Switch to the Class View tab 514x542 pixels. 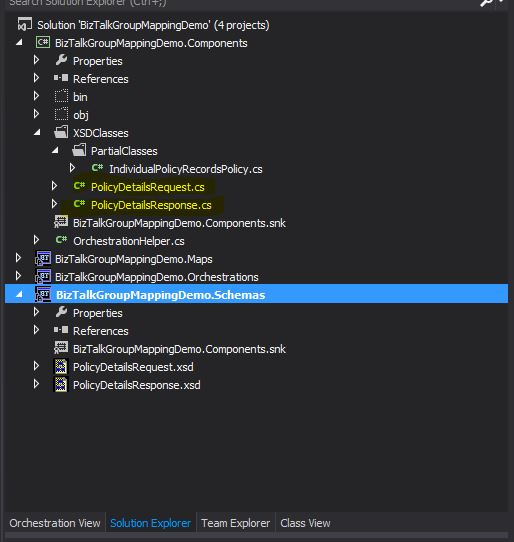click(305, 523)
